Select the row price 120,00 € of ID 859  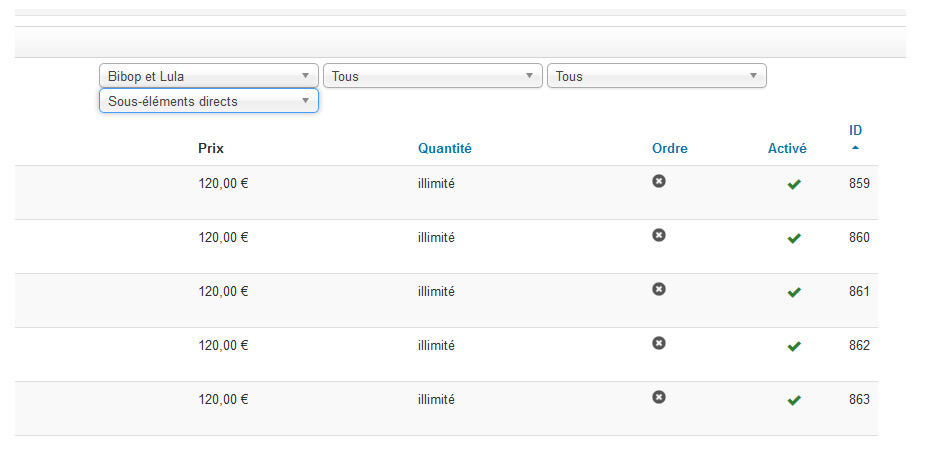[223, 184]
